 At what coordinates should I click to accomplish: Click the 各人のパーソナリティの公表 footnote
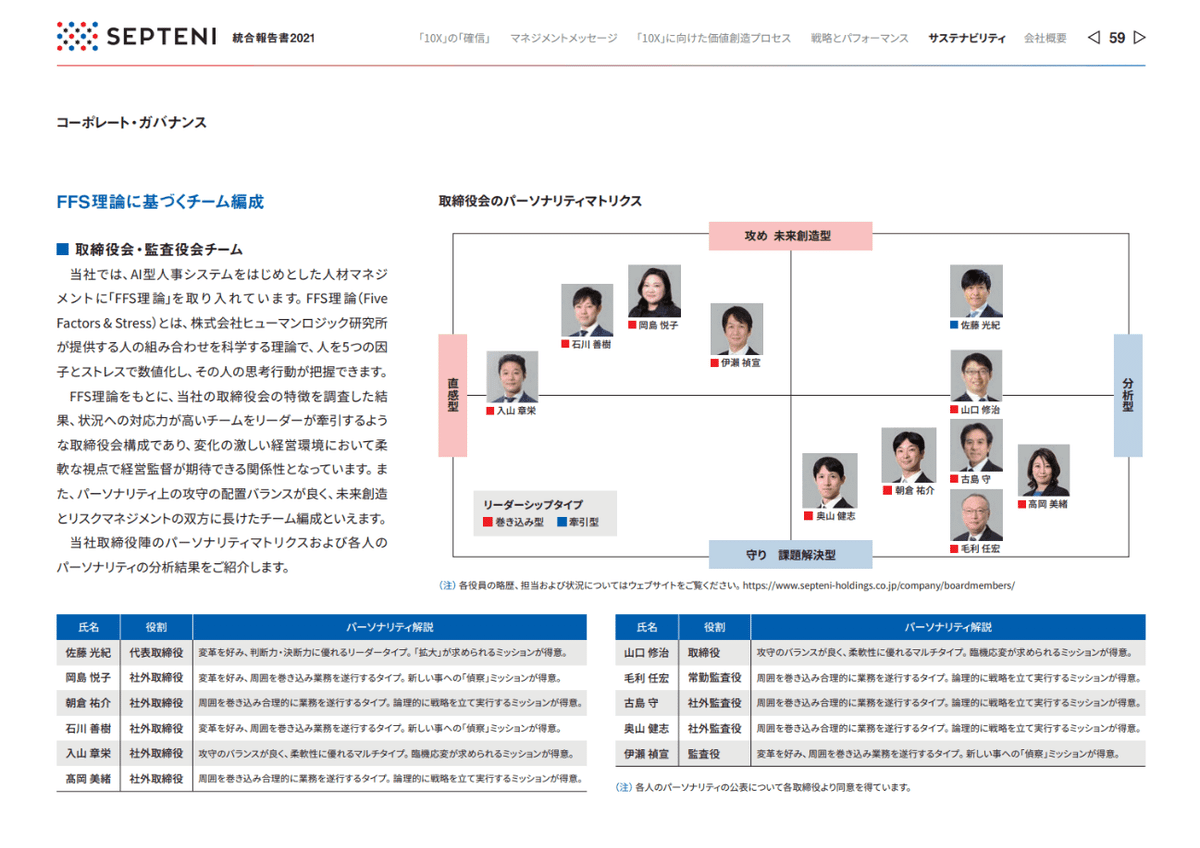coord(764,787)
